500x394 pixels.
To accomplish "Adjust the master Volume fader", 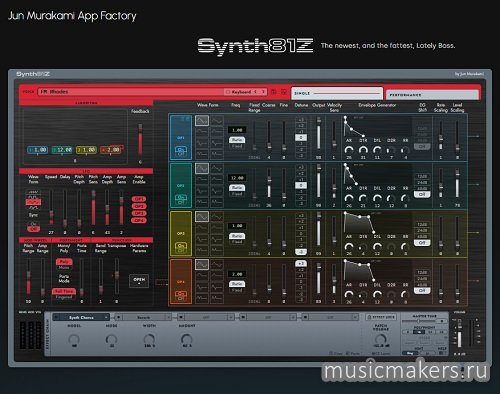I will click(459, 334).
